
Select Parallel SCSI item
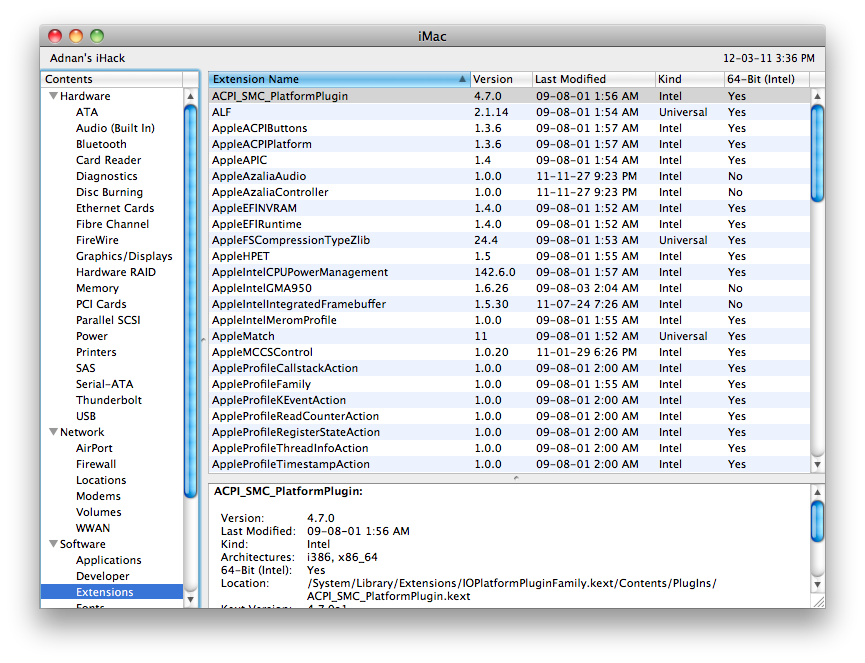click(108, 320)
